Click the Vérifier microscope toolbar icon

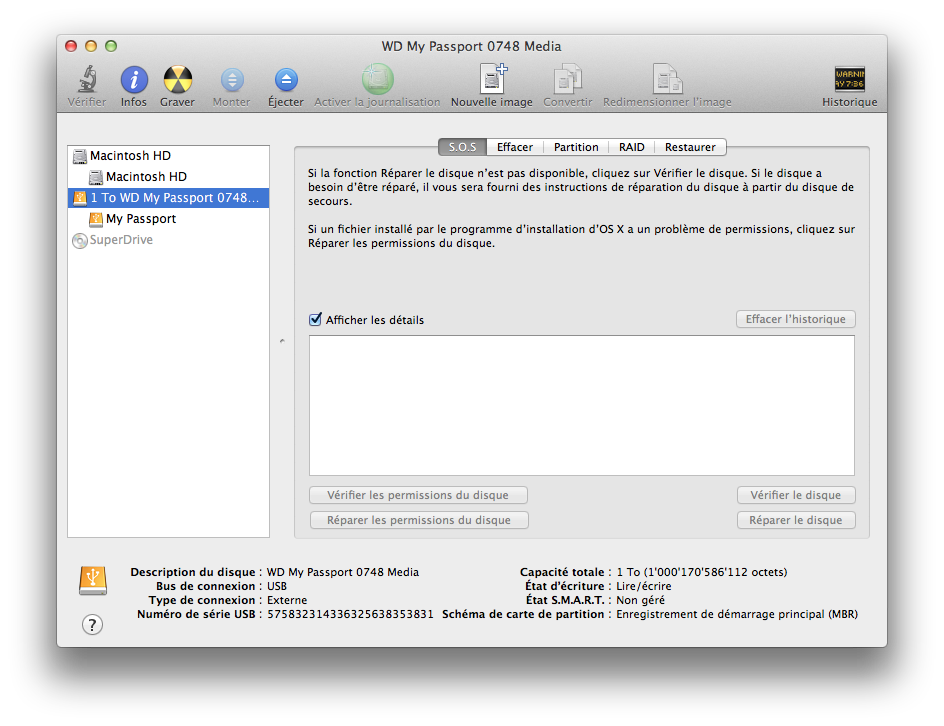tap(87, 81)
